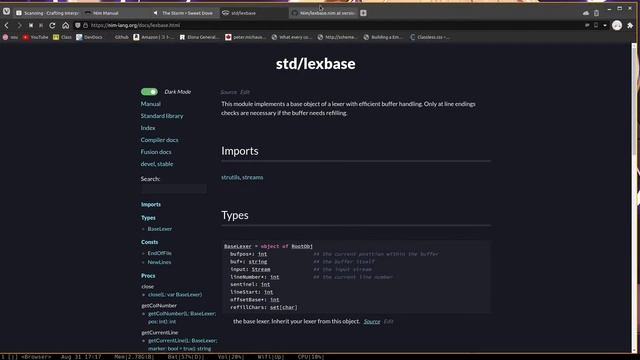Screen dimensions: 640x360
Task: Jump to Consts section in sidebar
Action: [x=149, y=242]
